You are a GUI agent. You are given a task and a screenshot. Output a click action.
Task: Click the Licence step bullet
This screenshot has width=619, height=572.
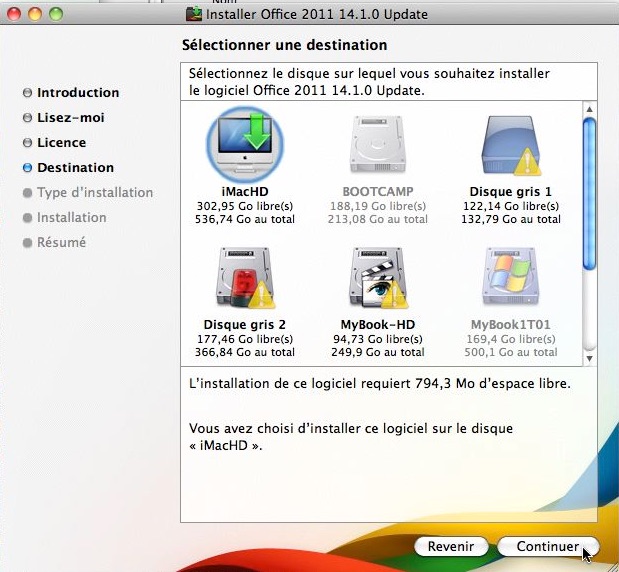click(x=27, y=143)
